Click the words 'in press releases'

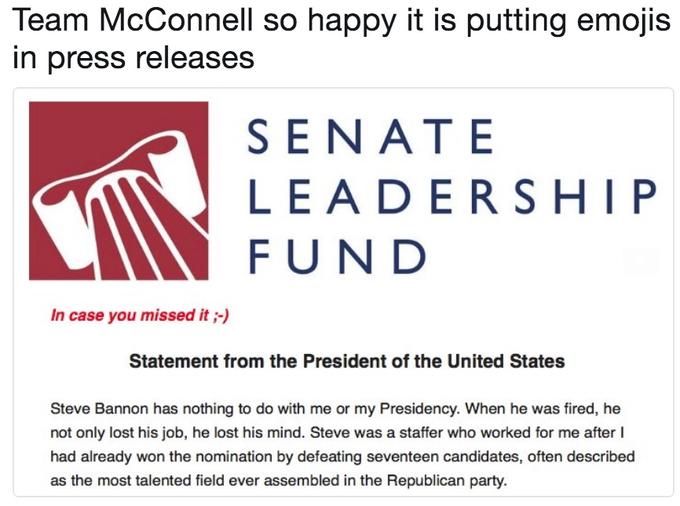coord(134,57)
